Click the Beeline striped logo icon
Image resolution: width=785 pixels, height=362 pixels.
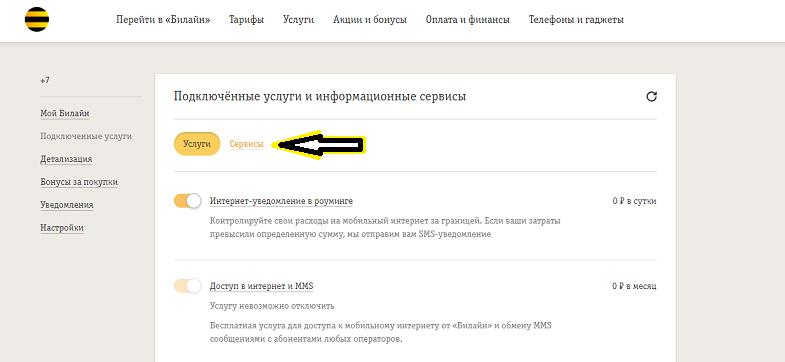(x=37, y=20)
